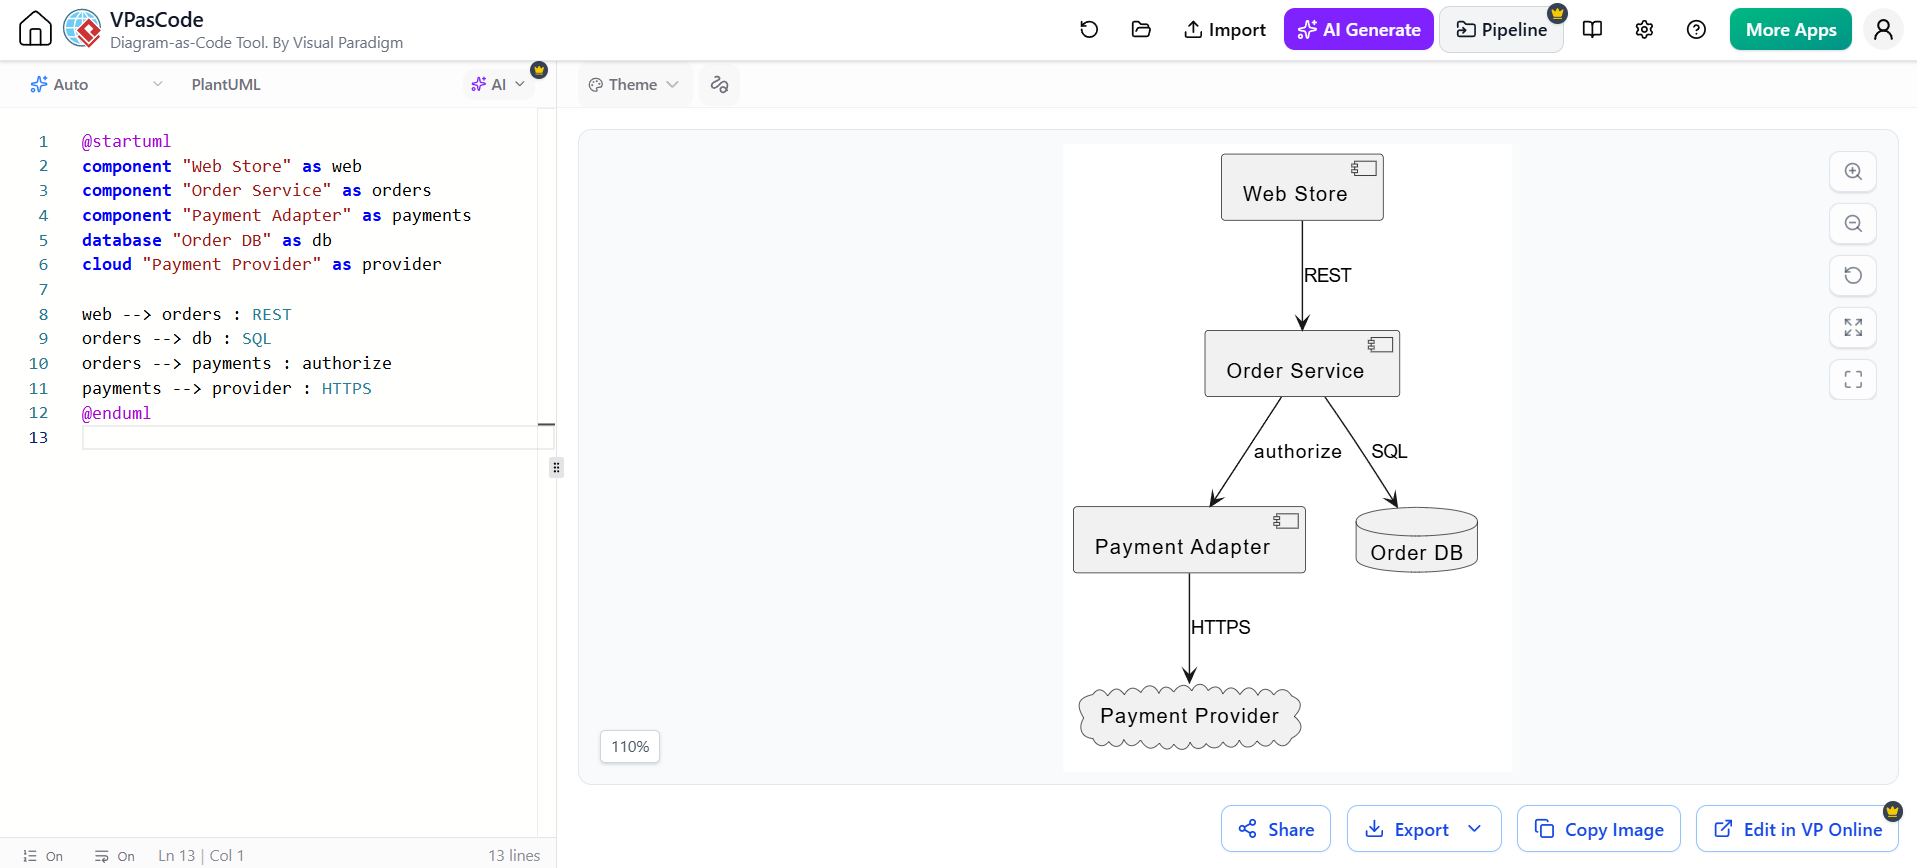Select the Web Store component in the diagram
The height and width of the screenshot is (868, 1917).
point(1302,187)
